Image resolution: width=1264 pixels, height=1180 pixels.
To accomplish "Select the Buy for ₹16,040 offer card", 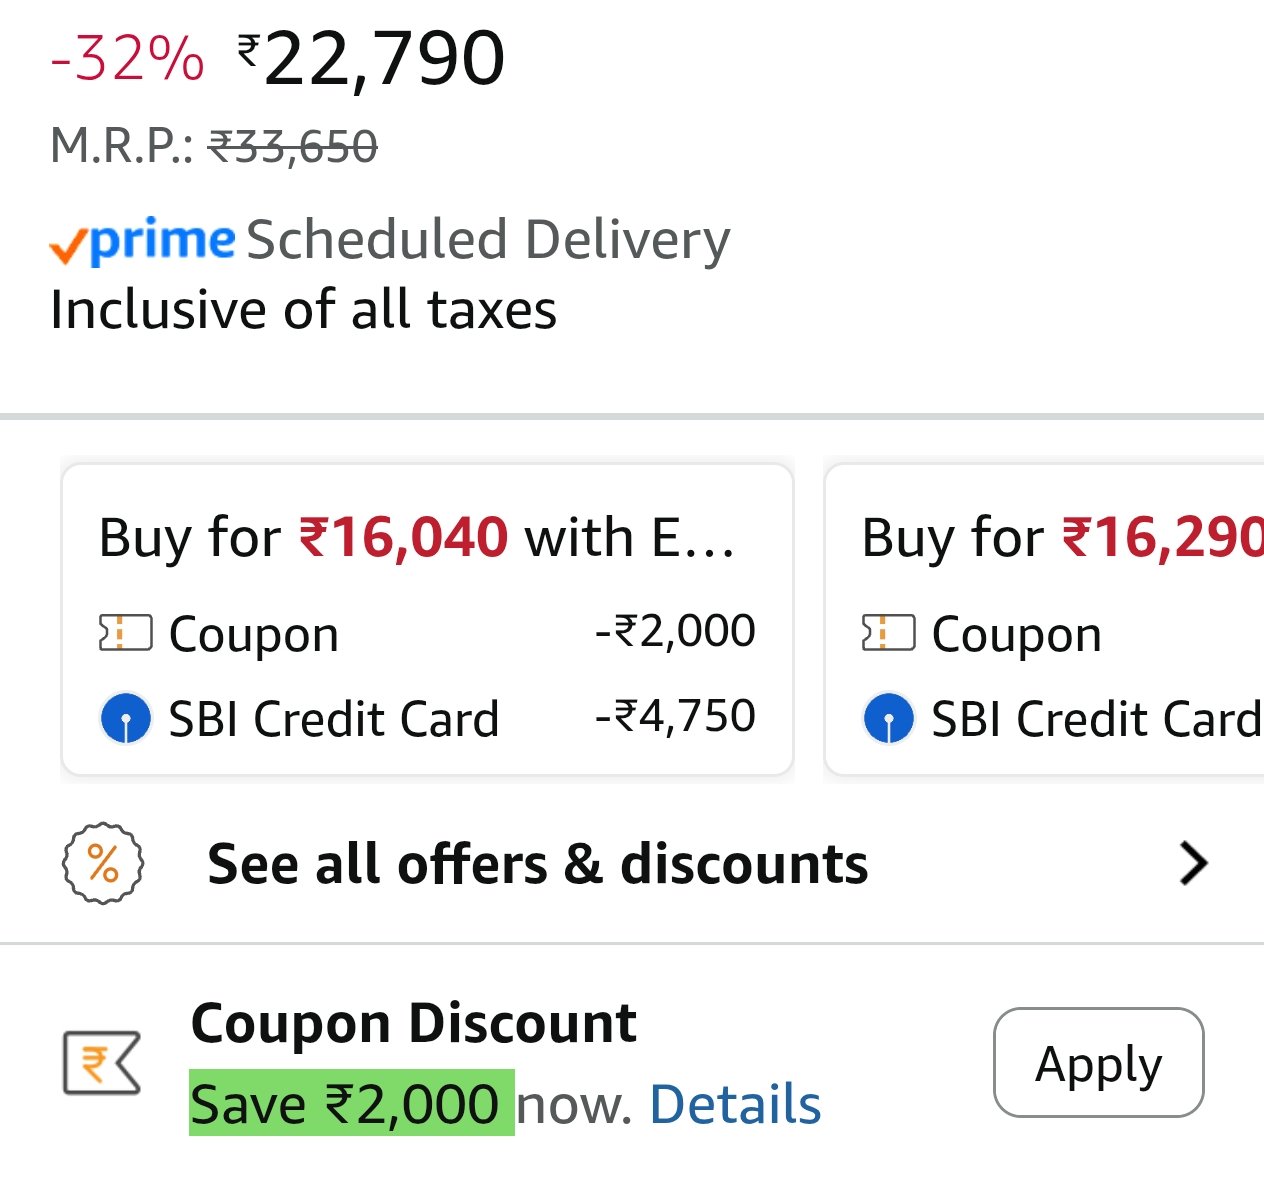I will [x=427, y=537].
